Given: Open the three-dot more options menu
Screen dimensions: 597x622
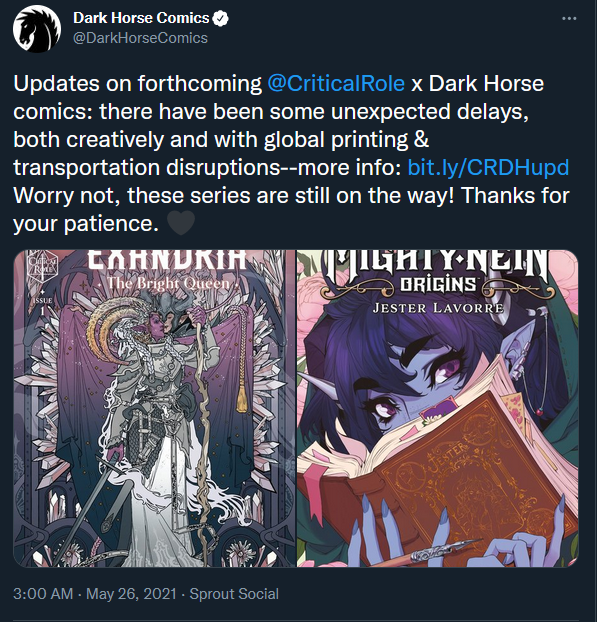Looking at the screenshot, I should point(569,19).
